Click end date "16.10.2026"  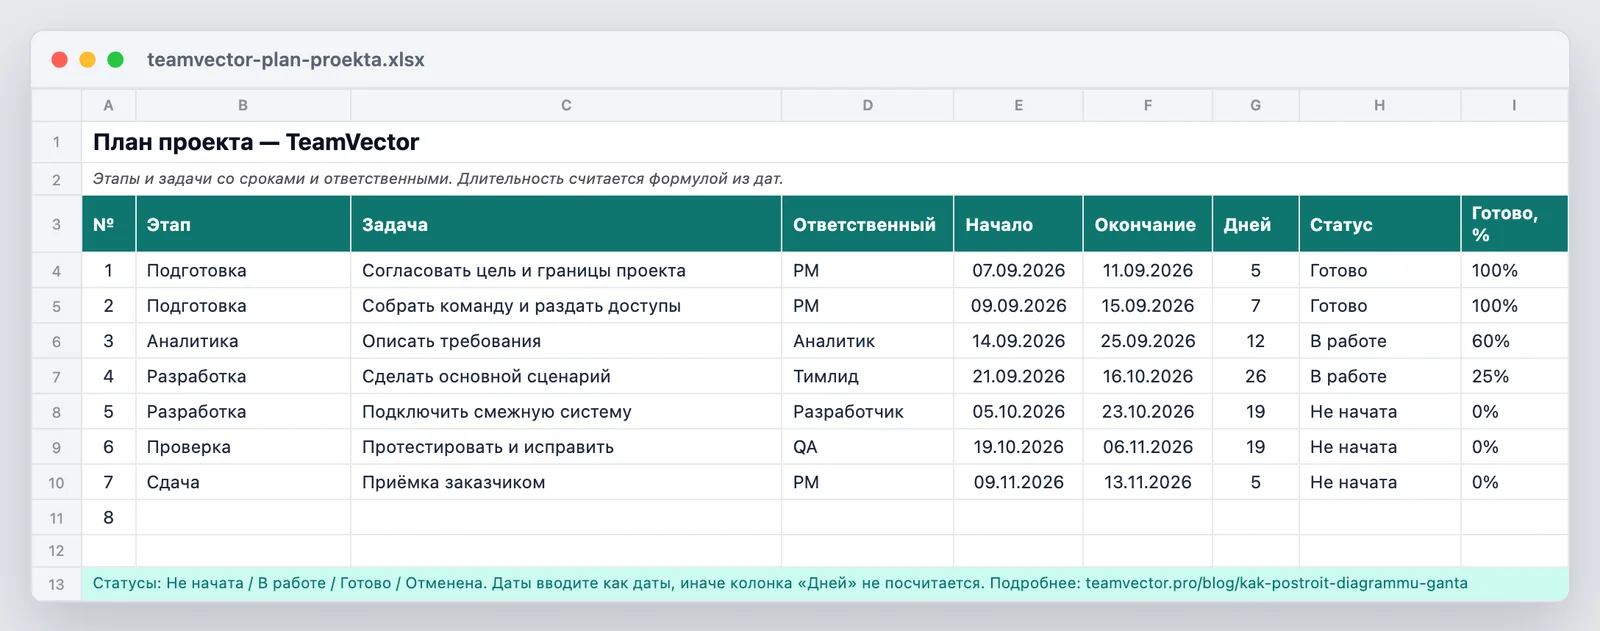tap(1147, 376)
